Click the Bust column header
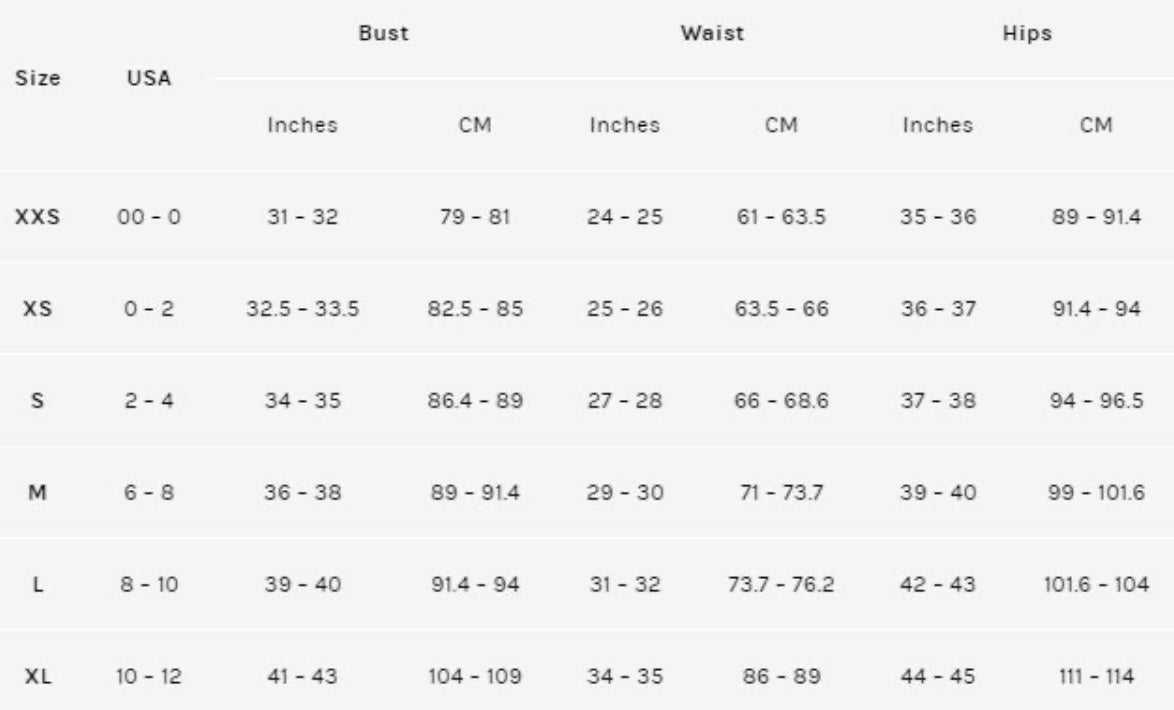The height and width of the screenshot is (710, 1174). point(383,33)
